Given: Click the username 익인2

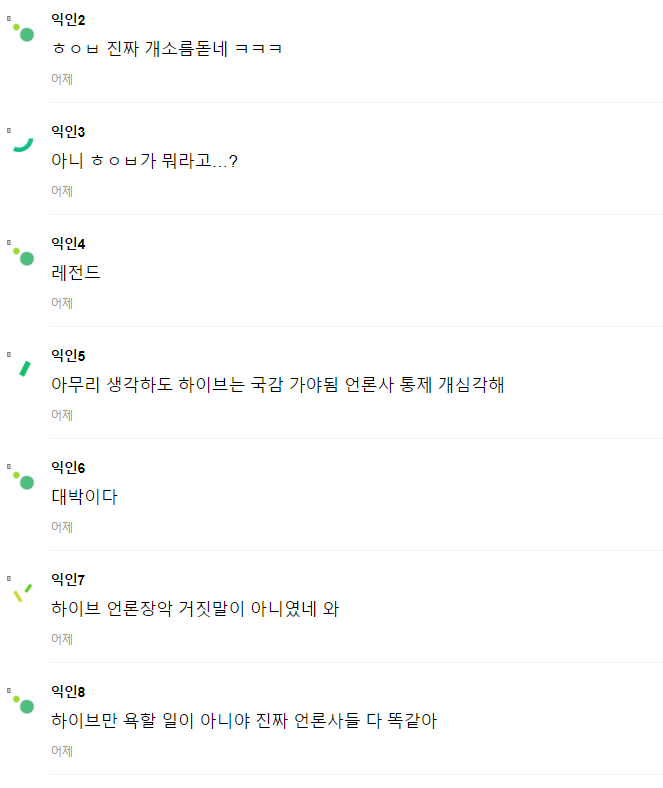Looking at the screenshot, I should pos(68,20).
